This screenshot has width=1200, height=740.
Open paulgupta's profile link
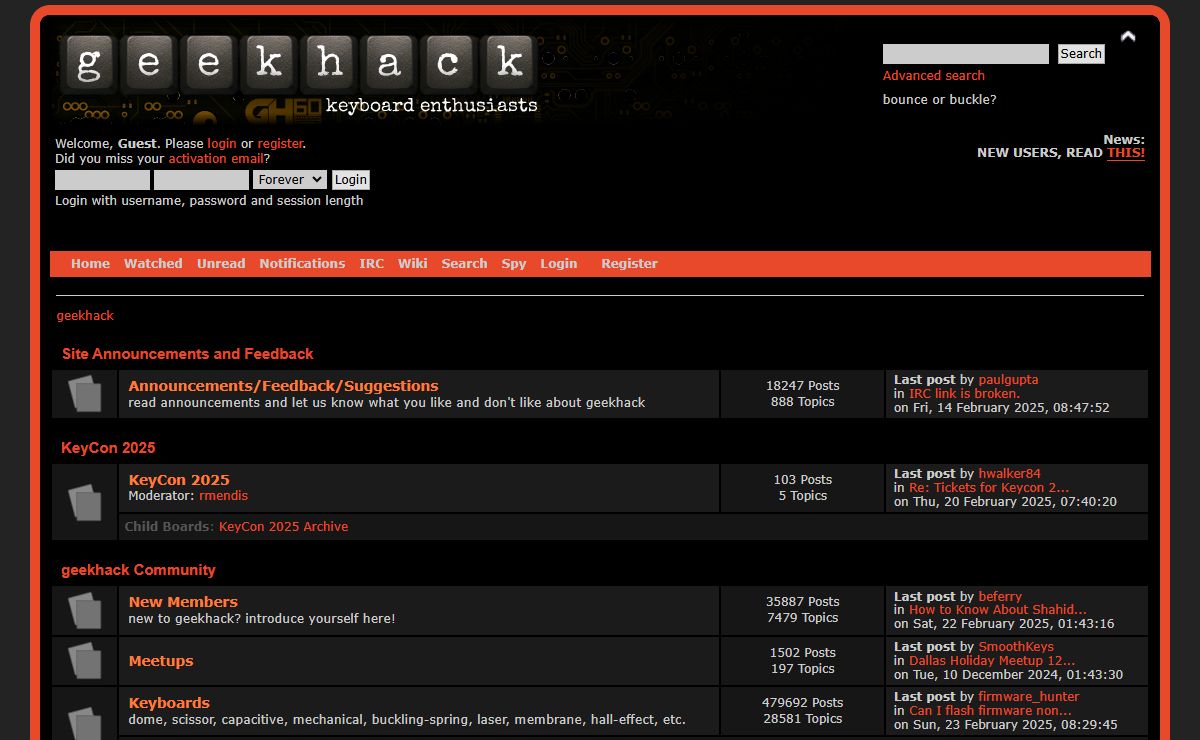[1008, 380]
